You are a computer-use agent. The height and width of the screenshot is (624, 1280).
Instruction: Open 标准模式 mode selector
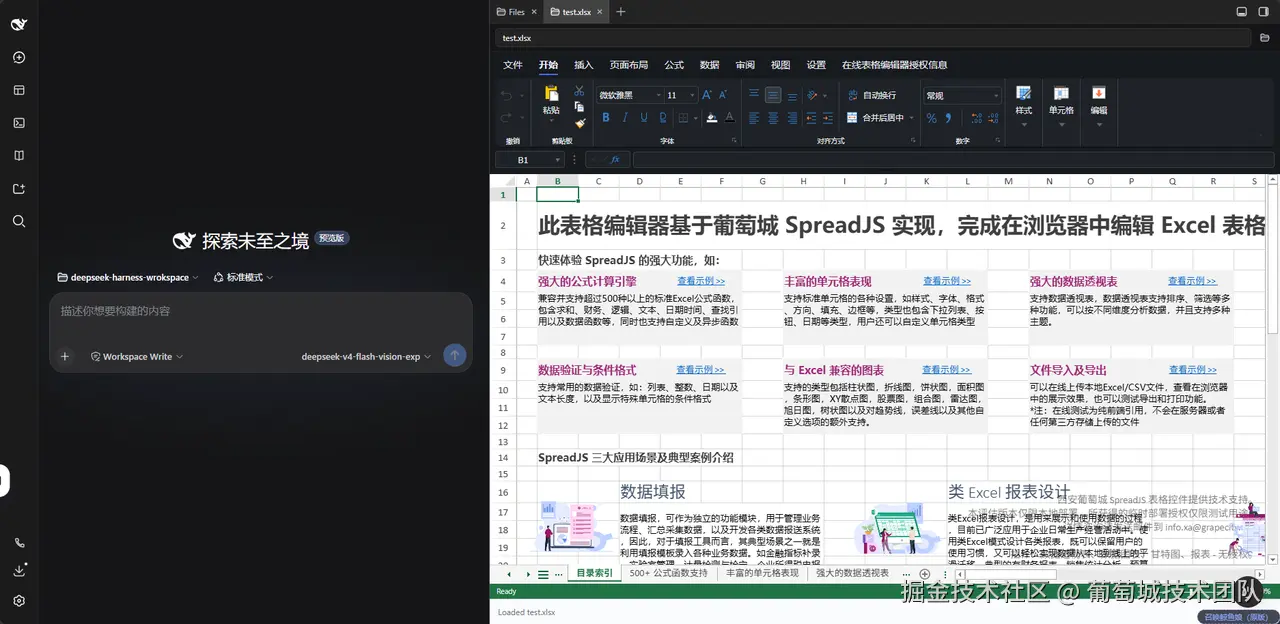[x=243, y=277]
